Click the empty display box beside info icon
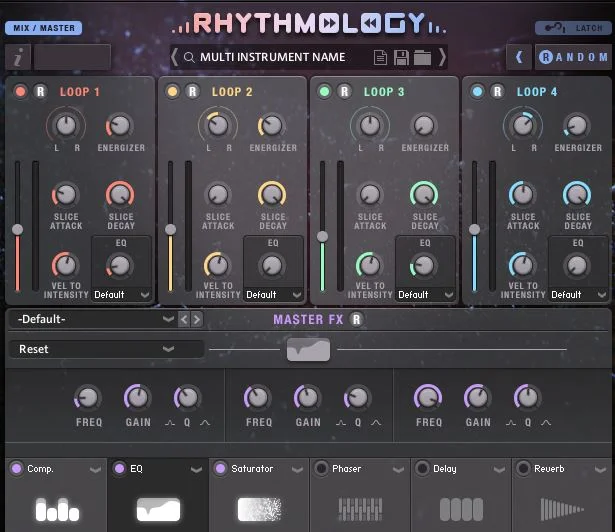 [x=73, y=57]
